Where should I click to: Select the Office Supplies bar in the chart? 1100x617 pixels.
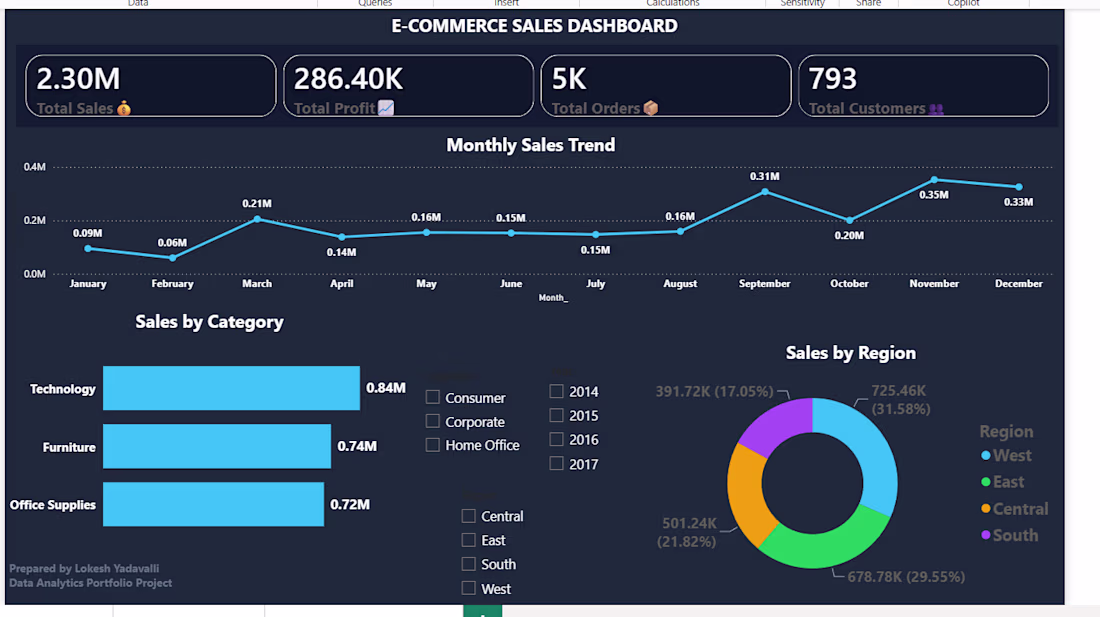pos(213,504)
